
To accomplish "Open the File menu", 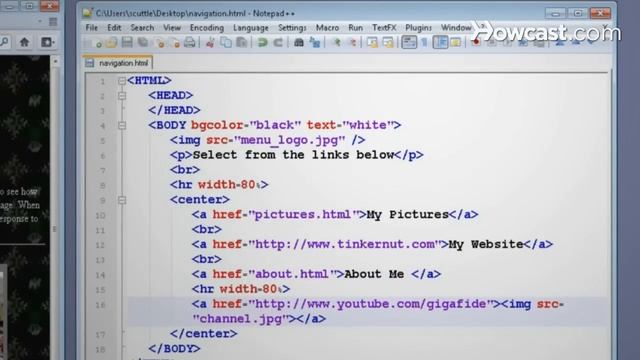I will point(91,28).
